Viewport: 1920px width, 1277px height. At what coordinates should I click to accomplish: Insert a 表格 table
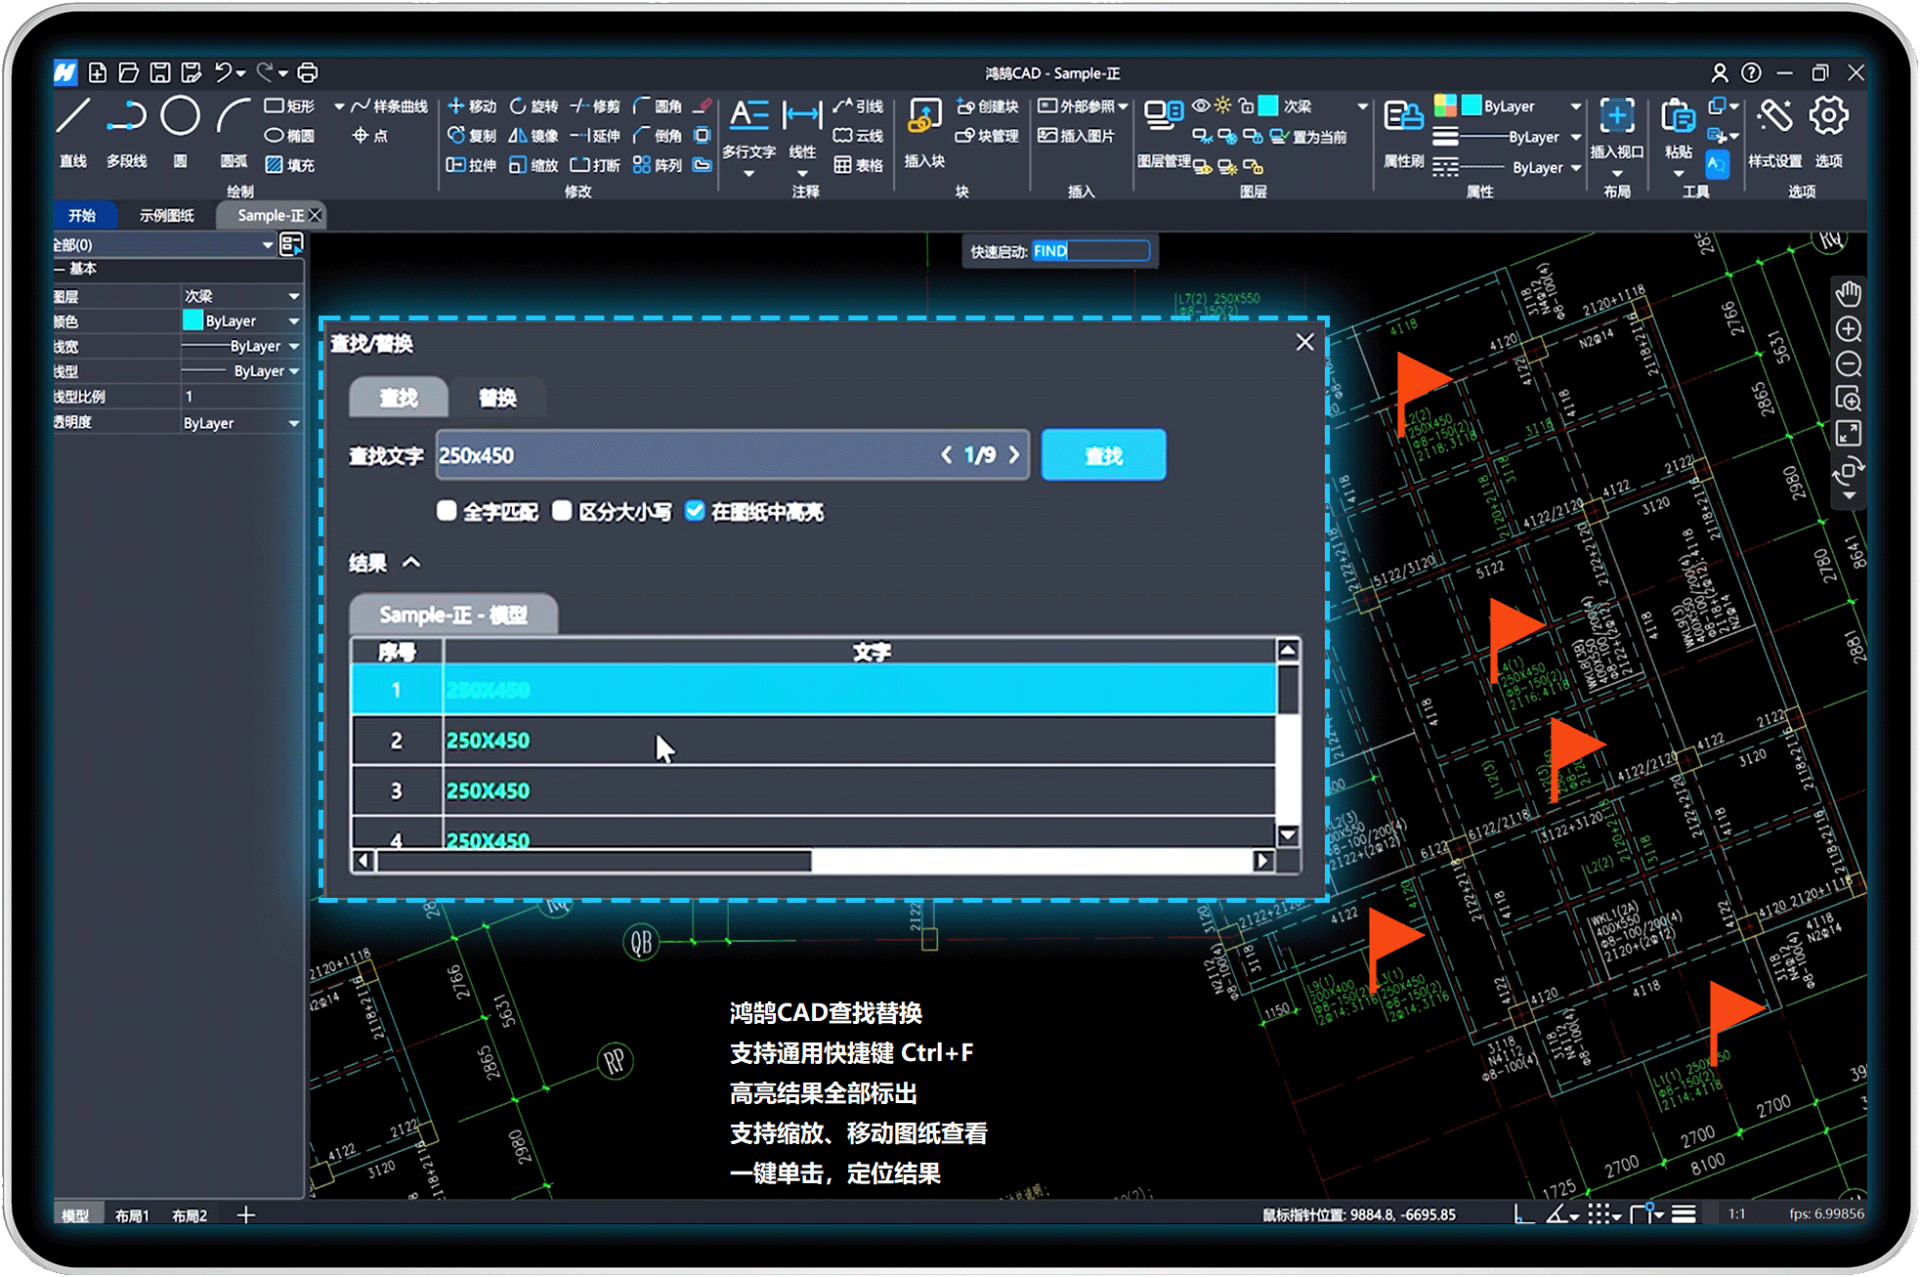859,165
